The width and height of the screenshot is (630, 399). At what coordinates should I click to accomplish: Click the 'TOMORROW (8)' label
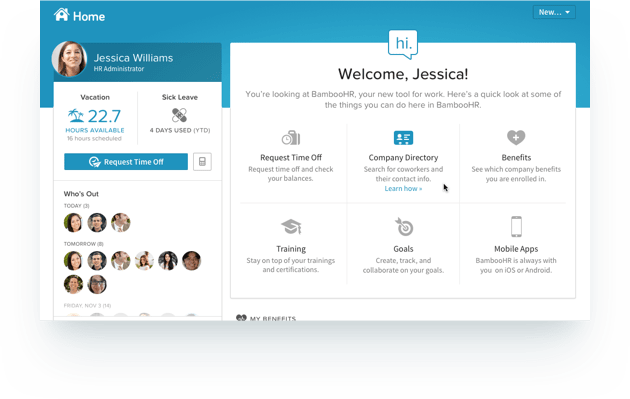pos(83,244)
